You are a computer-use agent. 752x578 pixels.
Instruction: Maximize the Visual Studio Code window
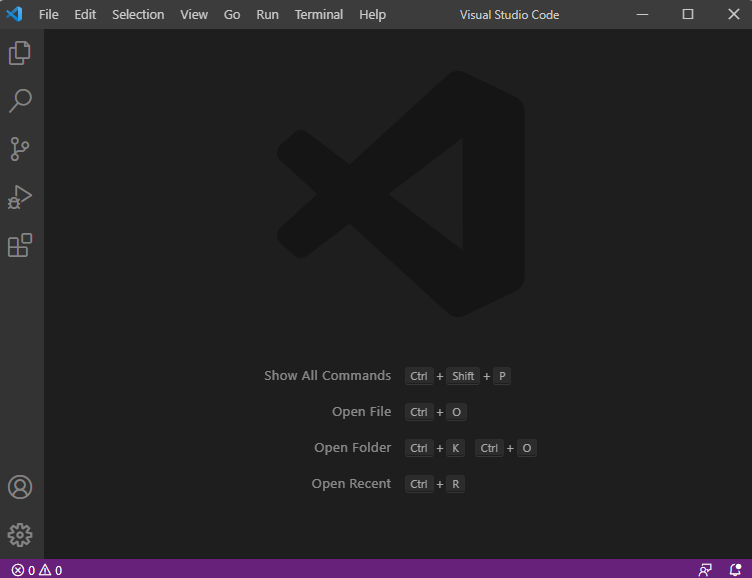click(688, 14)
